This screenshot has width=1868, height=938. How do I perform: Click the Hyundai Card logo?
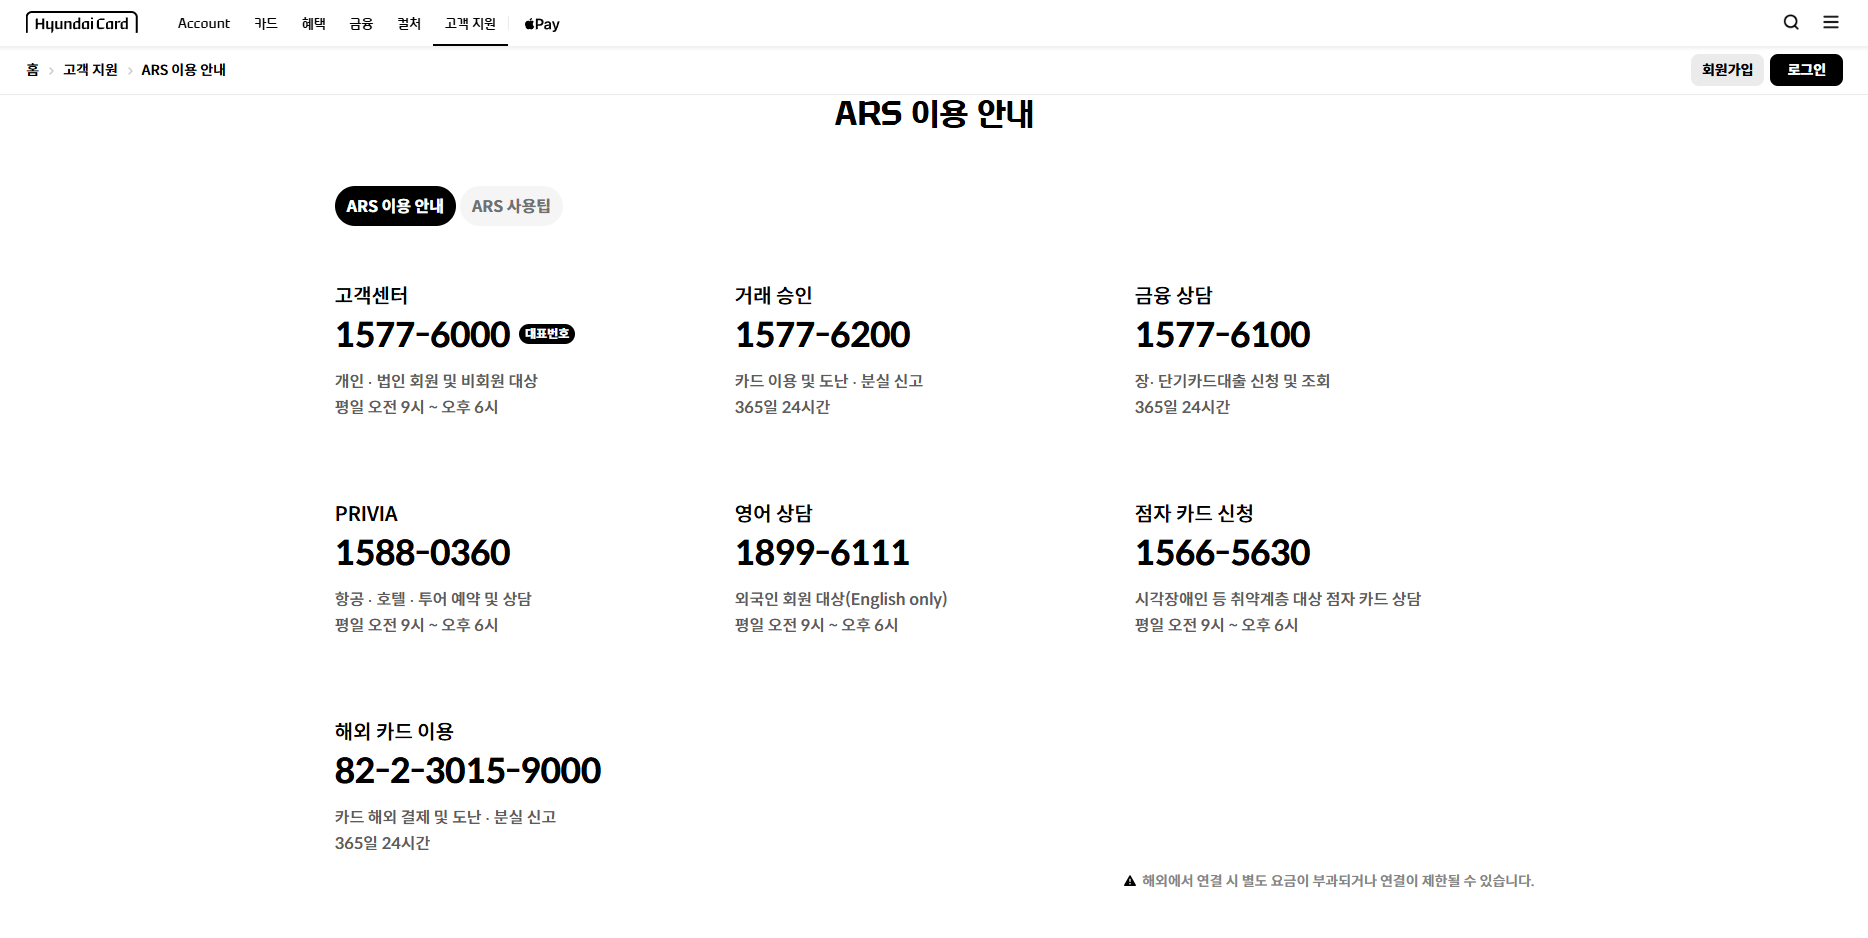(82, 21)
